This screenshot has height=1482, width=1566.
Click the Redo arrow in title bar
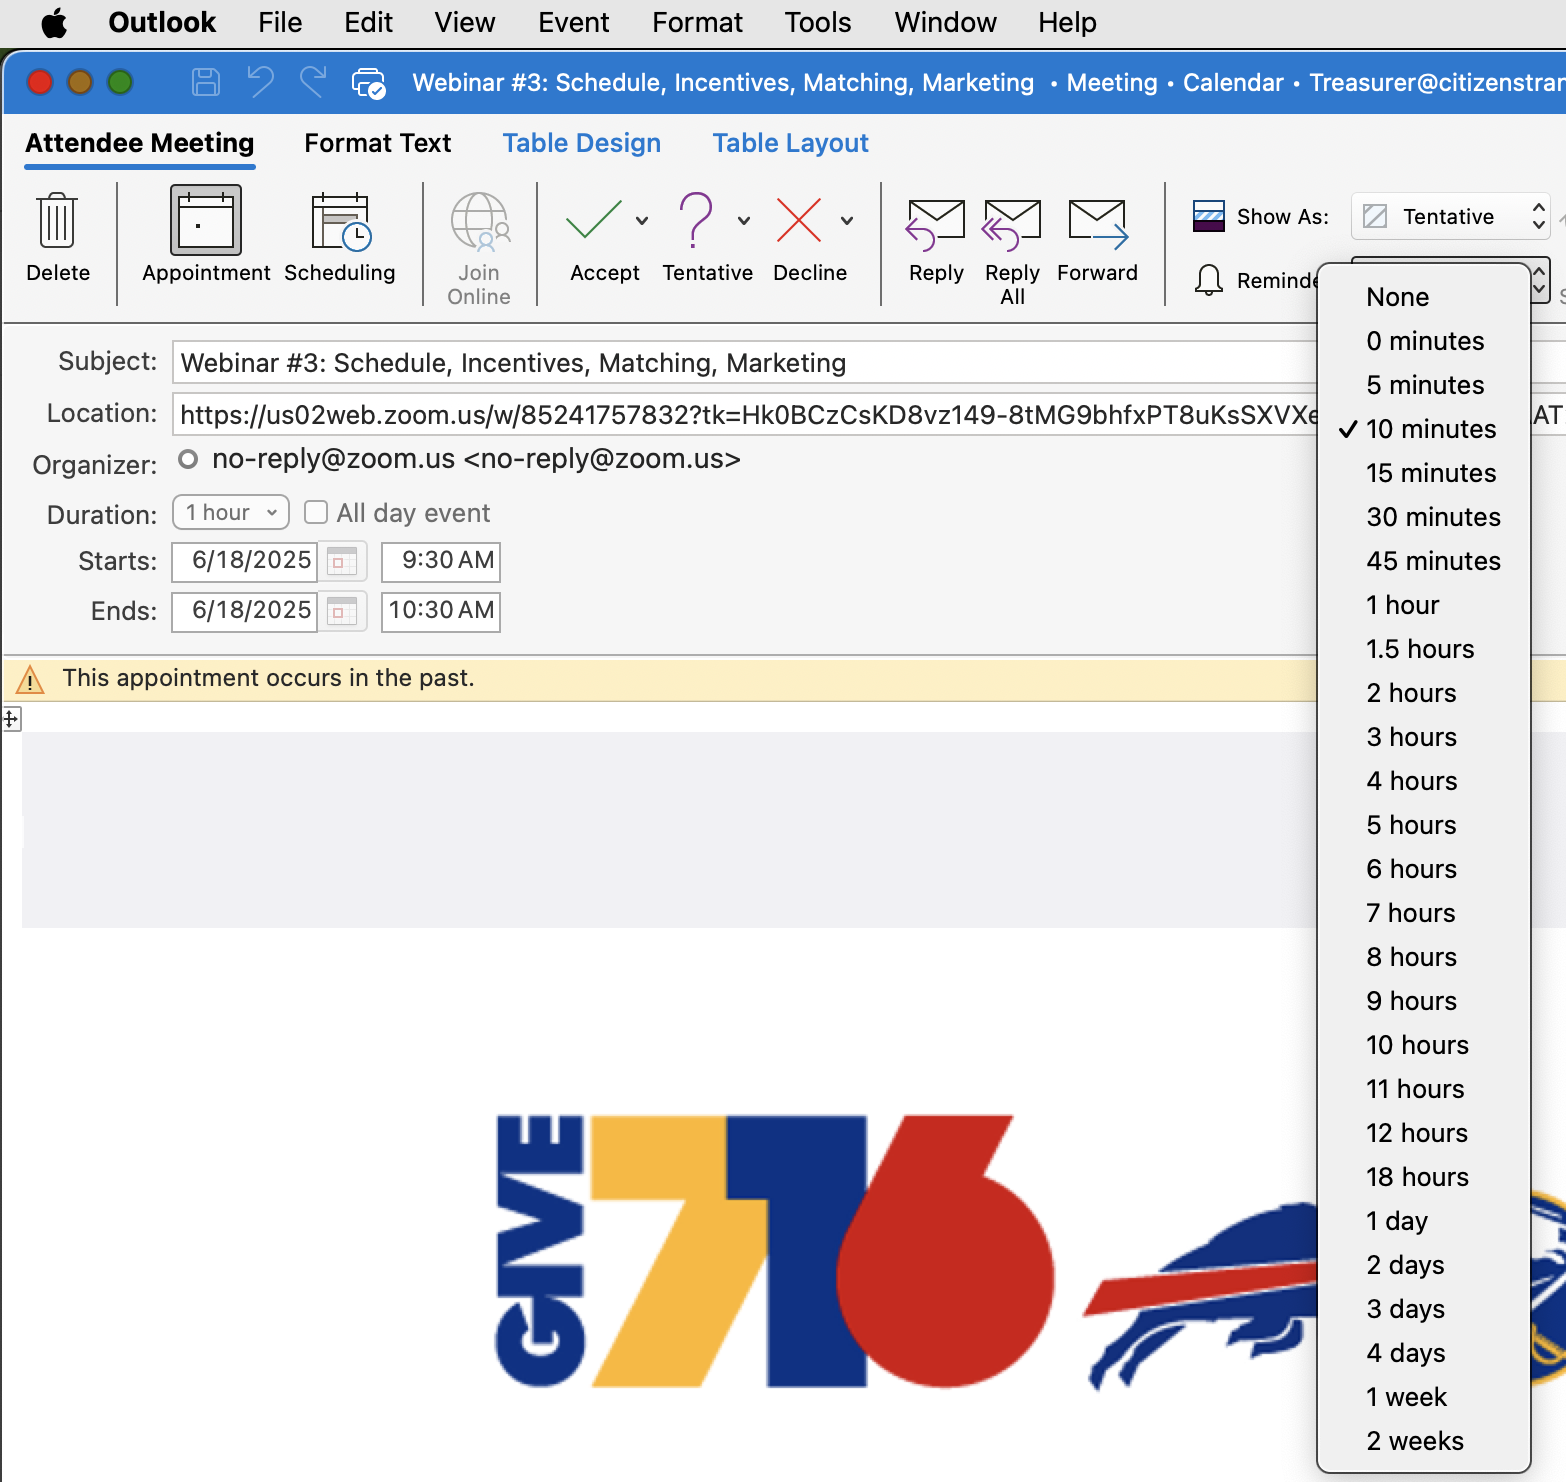[x=313, y=82]
